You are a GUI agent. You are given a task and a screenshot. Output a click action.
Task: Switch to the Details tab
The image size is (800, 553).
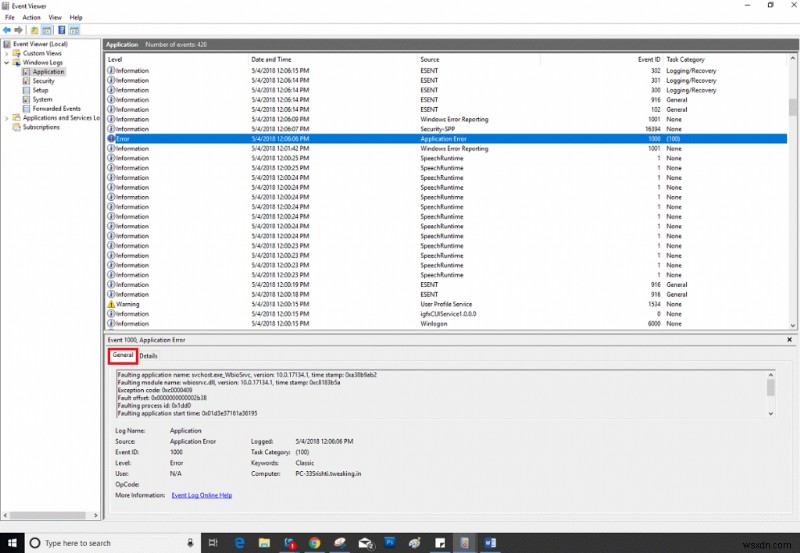click(148, 356)
